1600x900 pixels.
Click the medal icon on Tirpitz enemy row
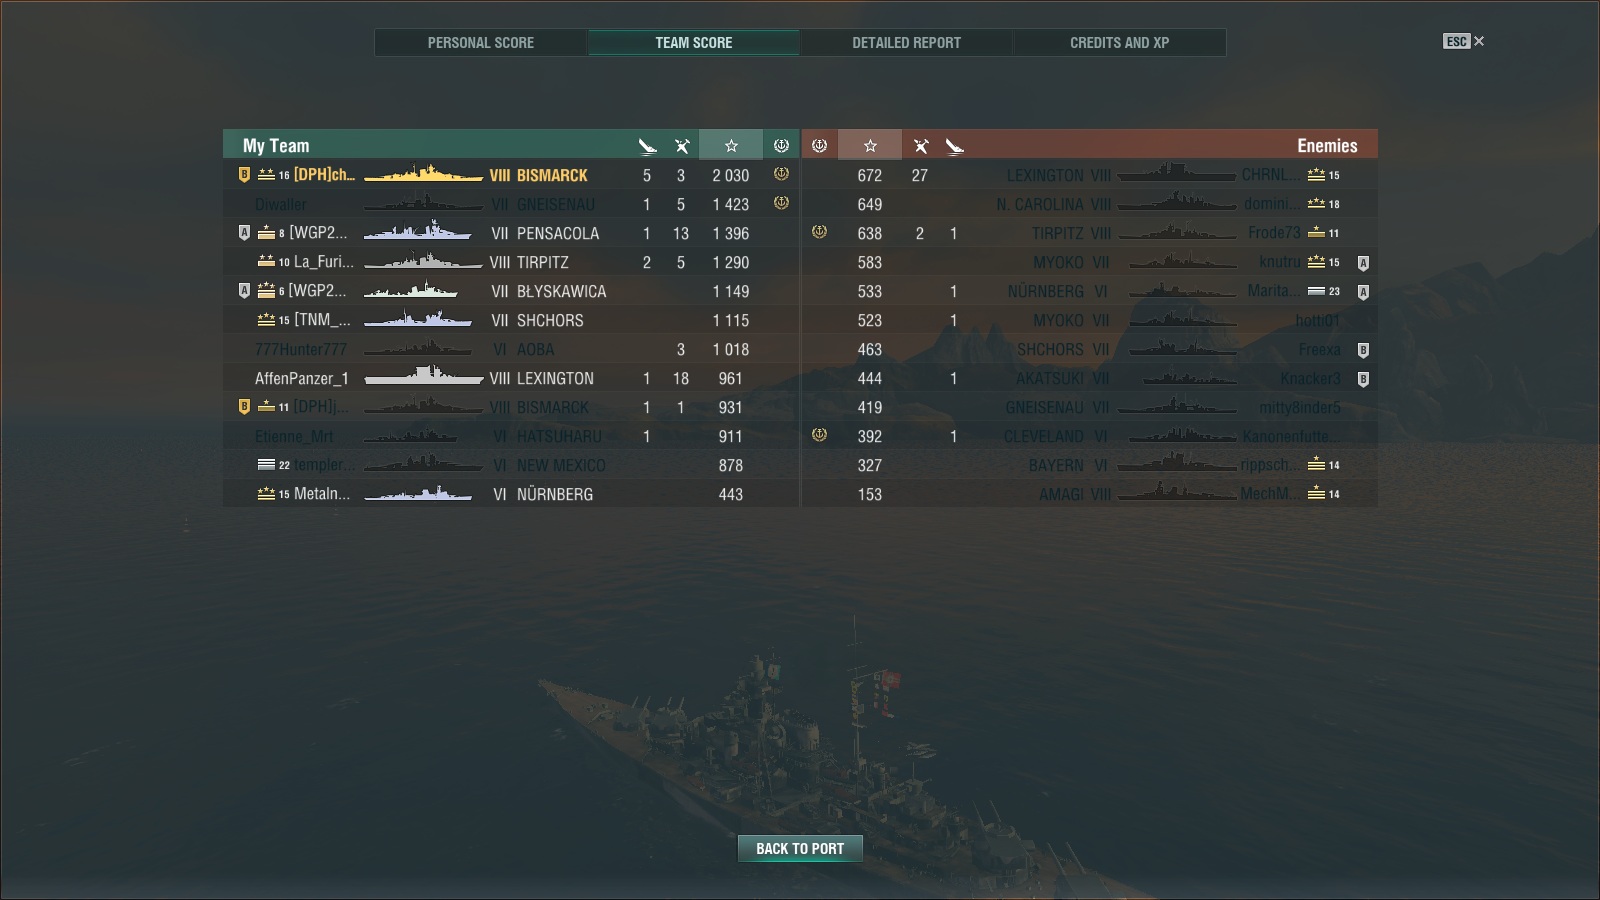tap(819, 232)
